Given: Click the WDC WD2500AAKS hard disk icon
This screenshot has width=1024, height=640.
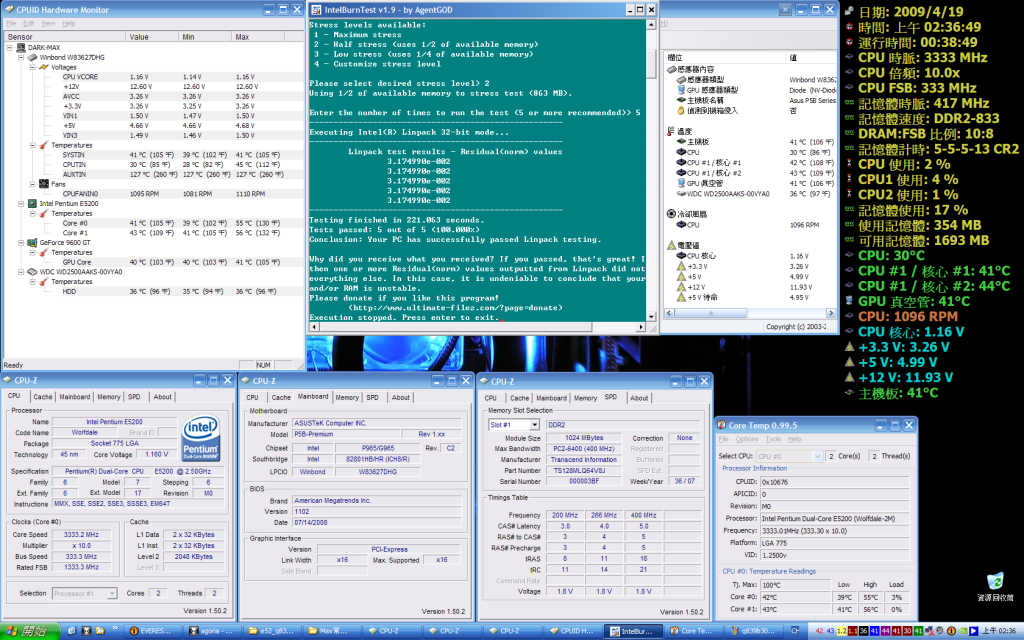Looking at the screenshot, I should pyautogui.click(x=32, y=272).
